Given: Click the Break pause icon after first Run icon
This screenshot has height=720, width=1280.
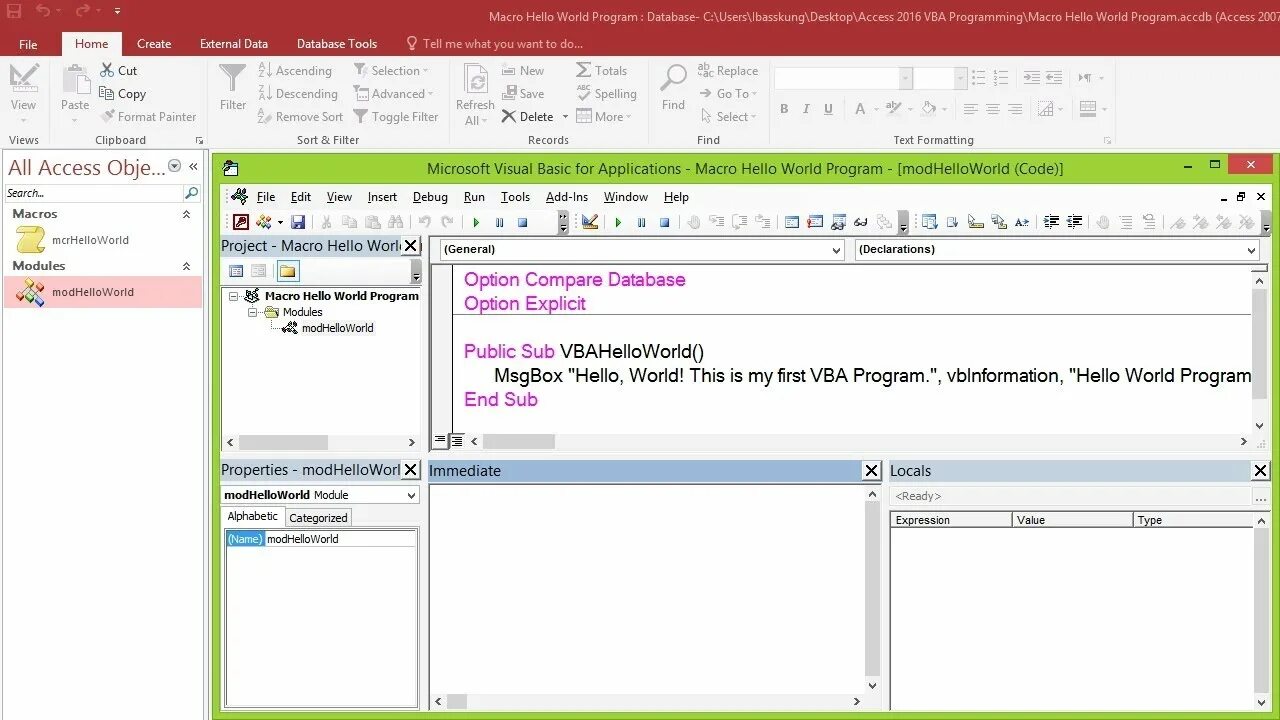Looking at the screenshot, I should (x=499, y=222).
